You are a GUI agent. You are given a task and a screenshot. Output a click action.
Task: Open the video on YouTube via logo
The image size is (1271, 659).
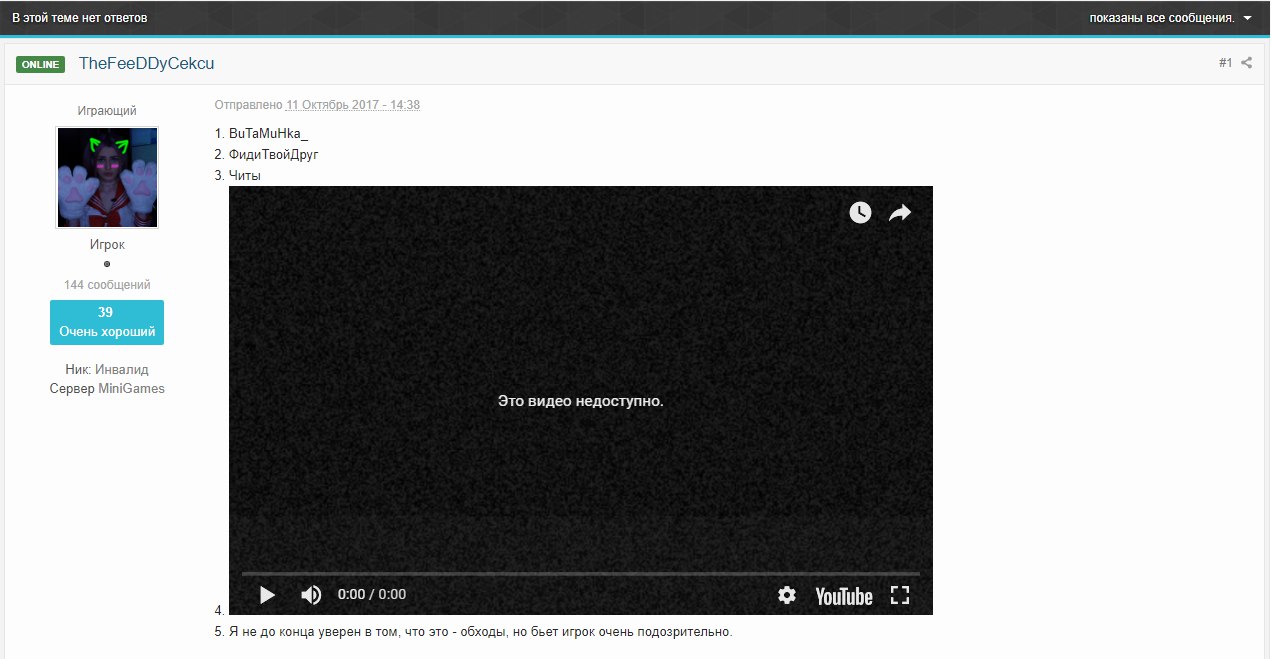[843, 596]
